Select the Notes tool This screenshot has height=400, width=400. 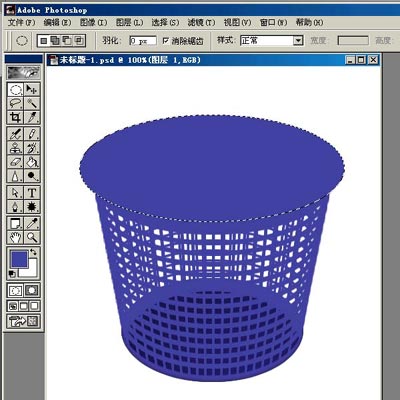coord(15,223)
